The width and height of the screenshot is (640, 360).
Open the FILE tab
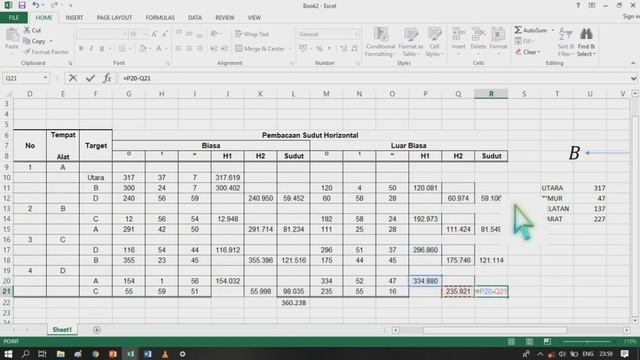tap(13, 18)
